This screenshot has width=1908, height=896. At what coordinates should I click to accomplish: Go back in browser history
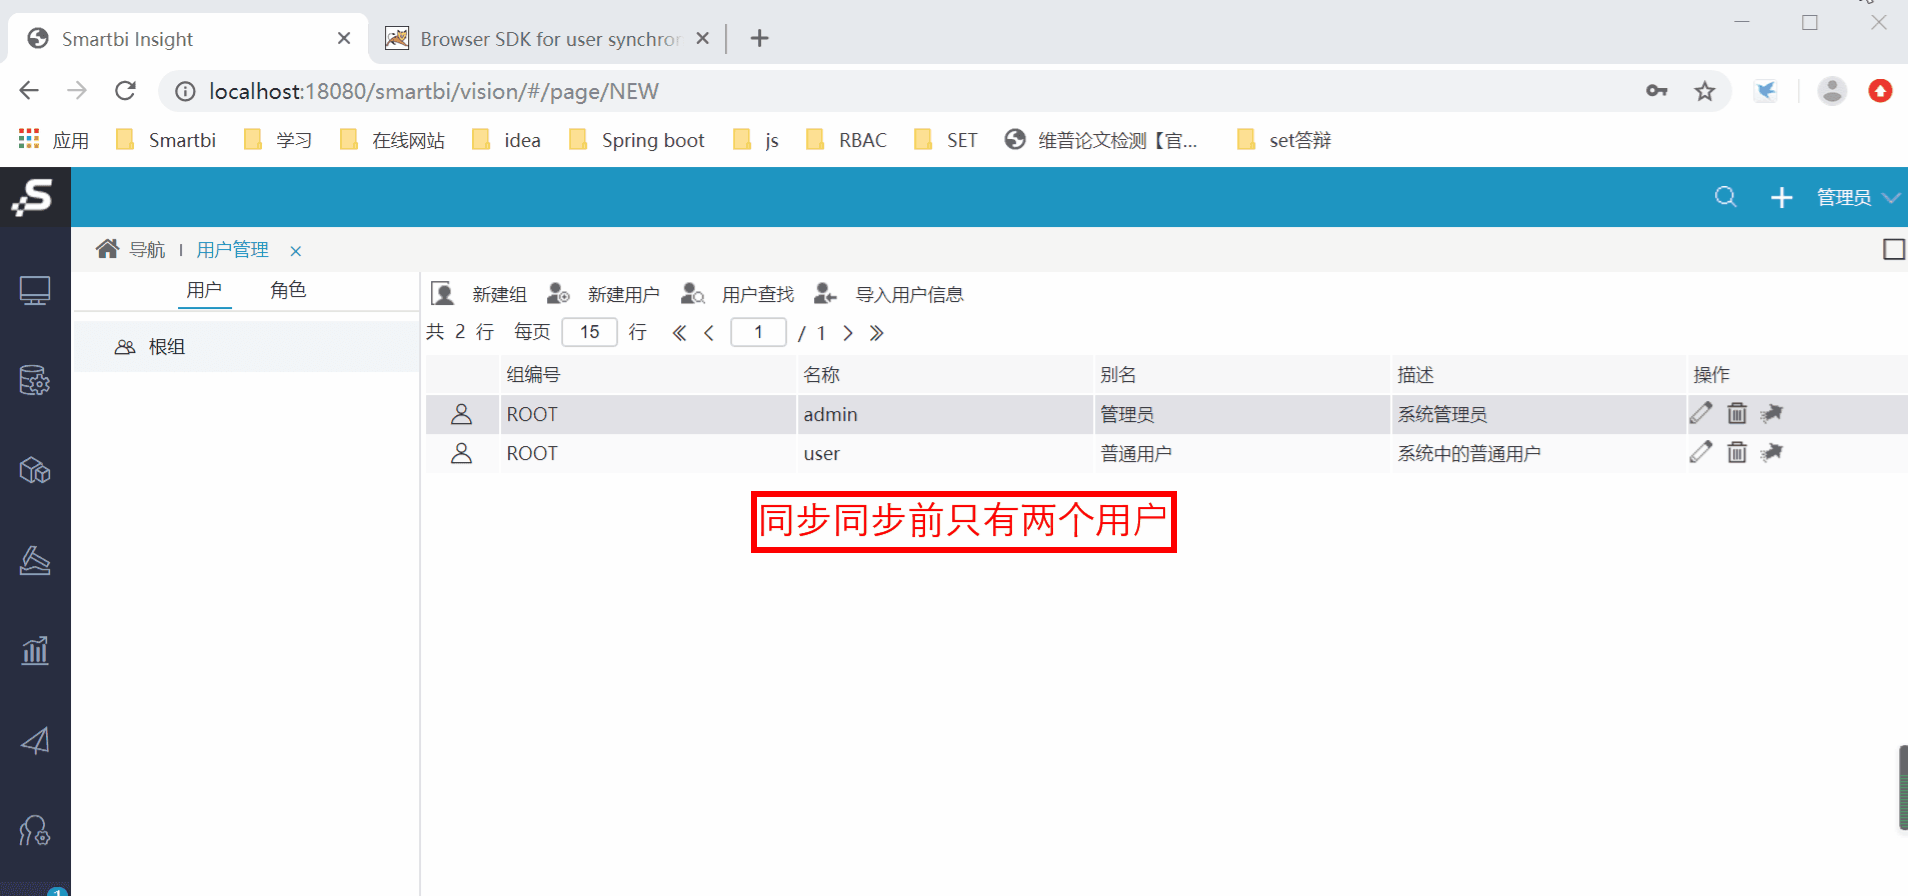(29, 91)
